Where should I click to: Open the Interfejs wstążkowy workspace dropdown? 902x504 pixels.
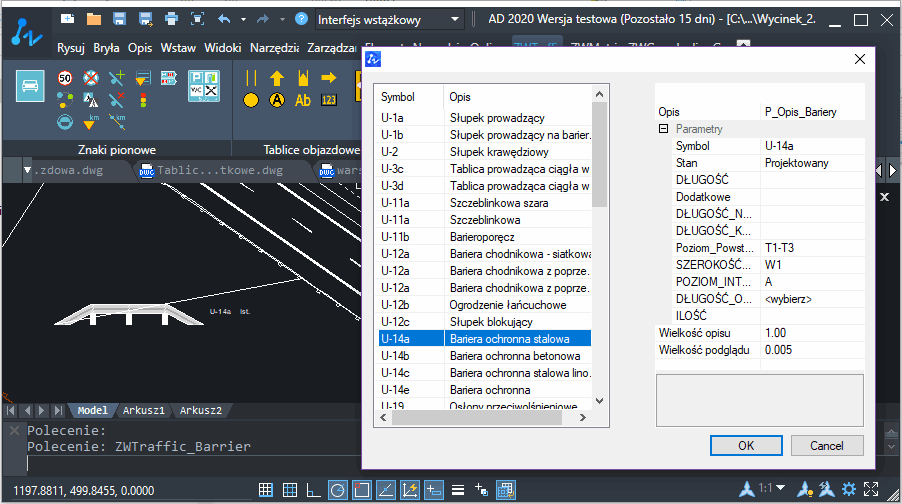coord(389,20)
